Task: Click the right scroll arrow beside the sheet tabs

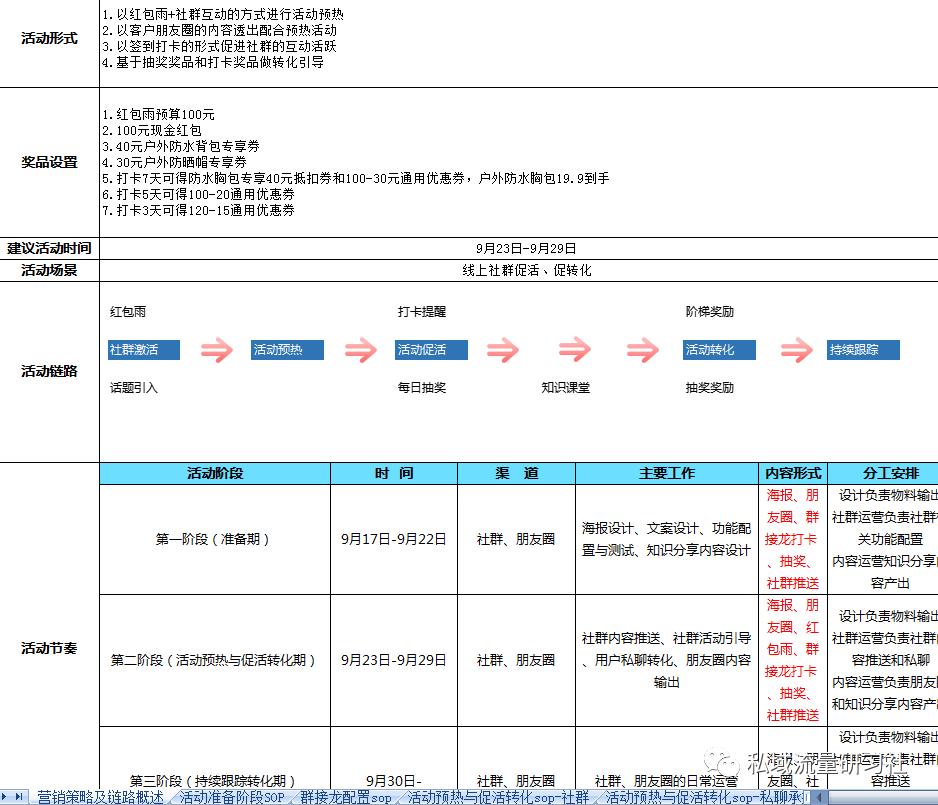Action: pos(820,796)
